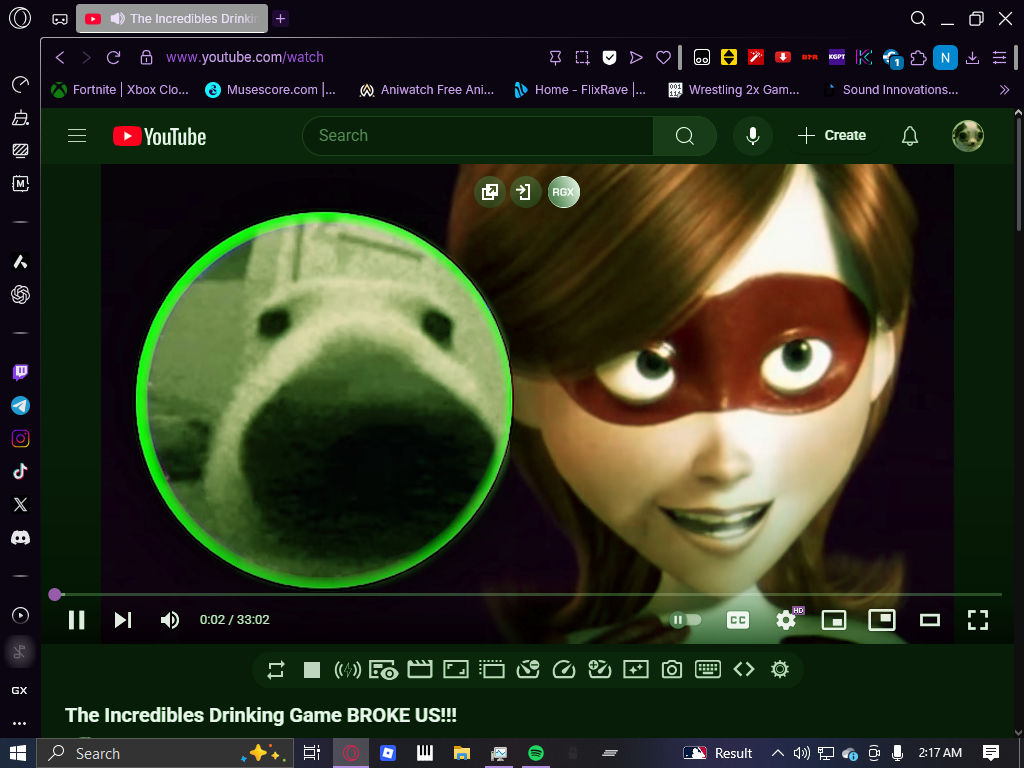
Task: Open Aniwatch Free Anime bookmark
Action: point(426,90)
